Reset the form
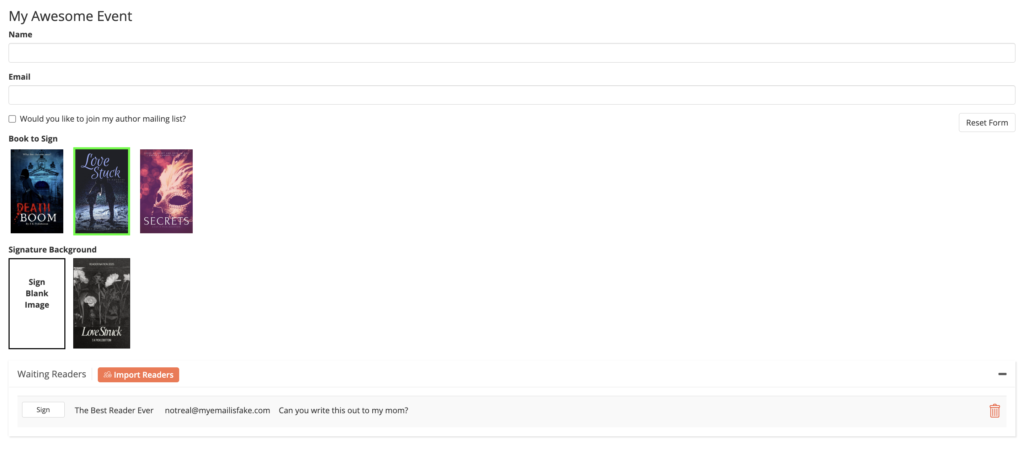Viewport: 1024px width, 452px height. point(986,122)
